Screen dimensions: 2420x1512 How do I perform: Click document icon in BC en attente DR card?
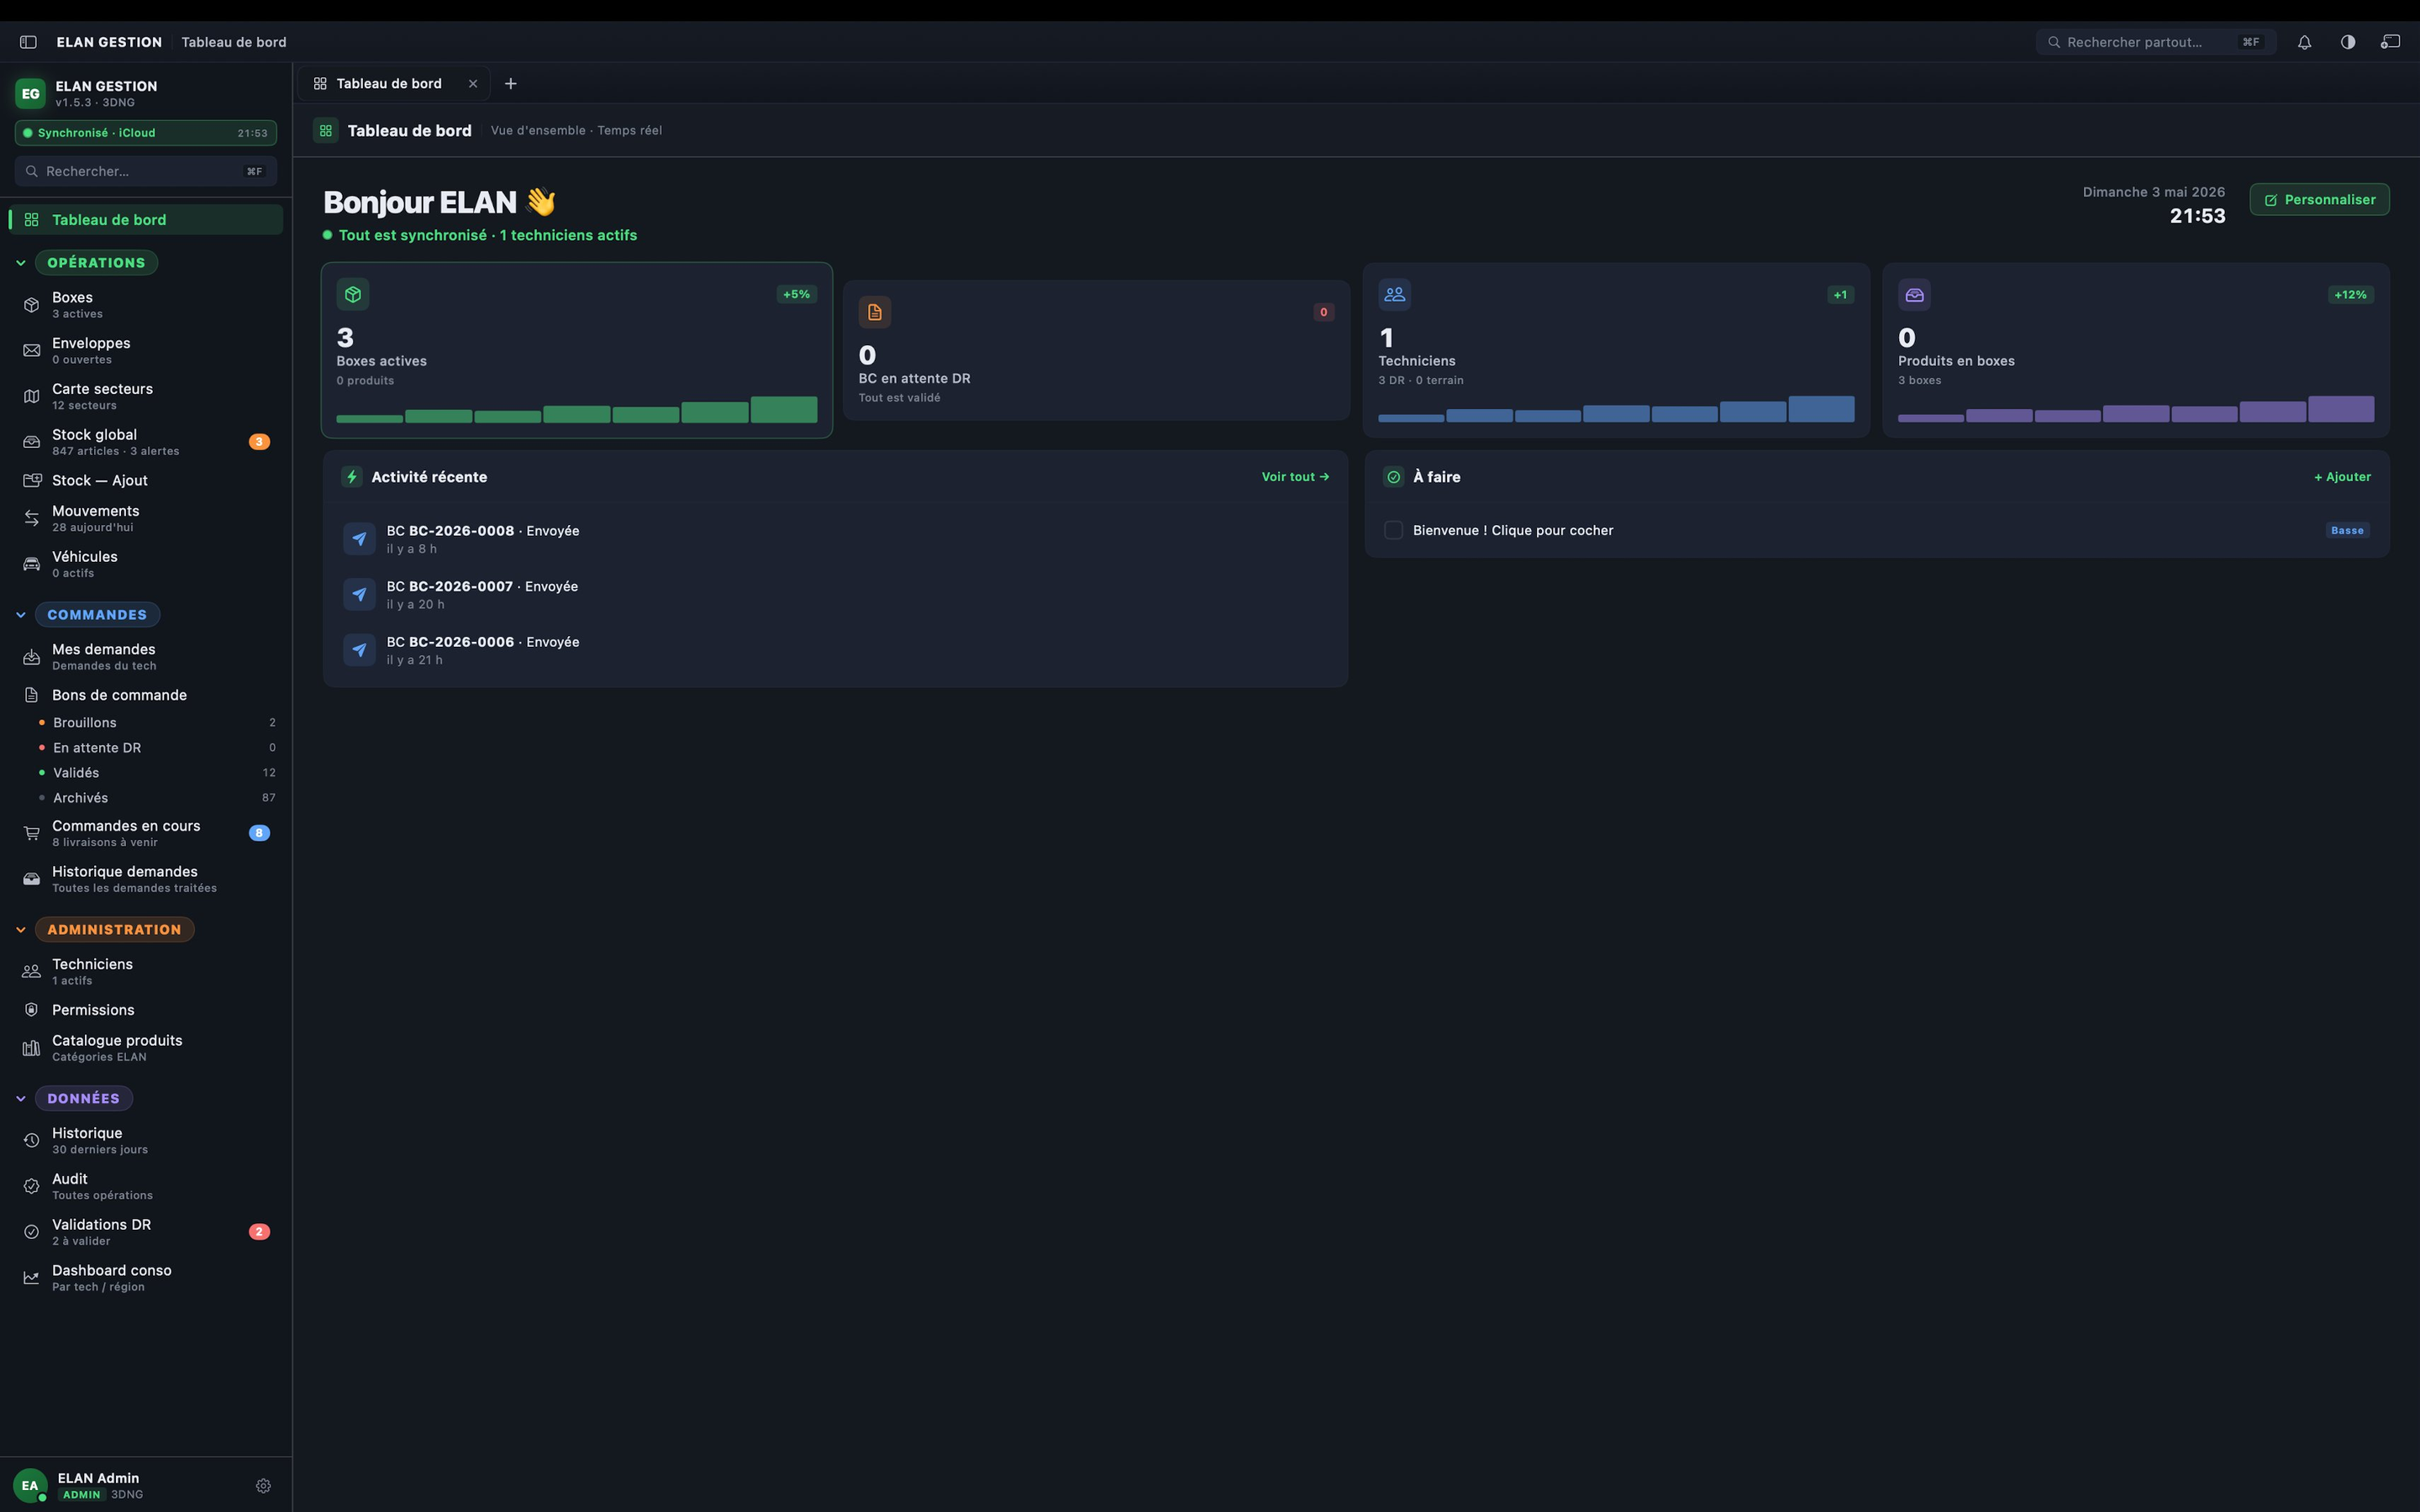pos(875,312)
